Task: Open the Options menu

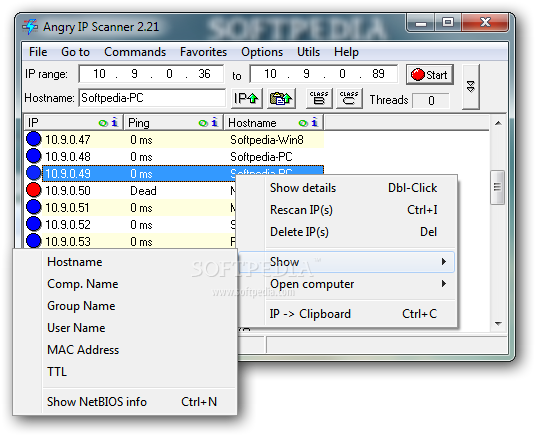Action: click(262, 52)
